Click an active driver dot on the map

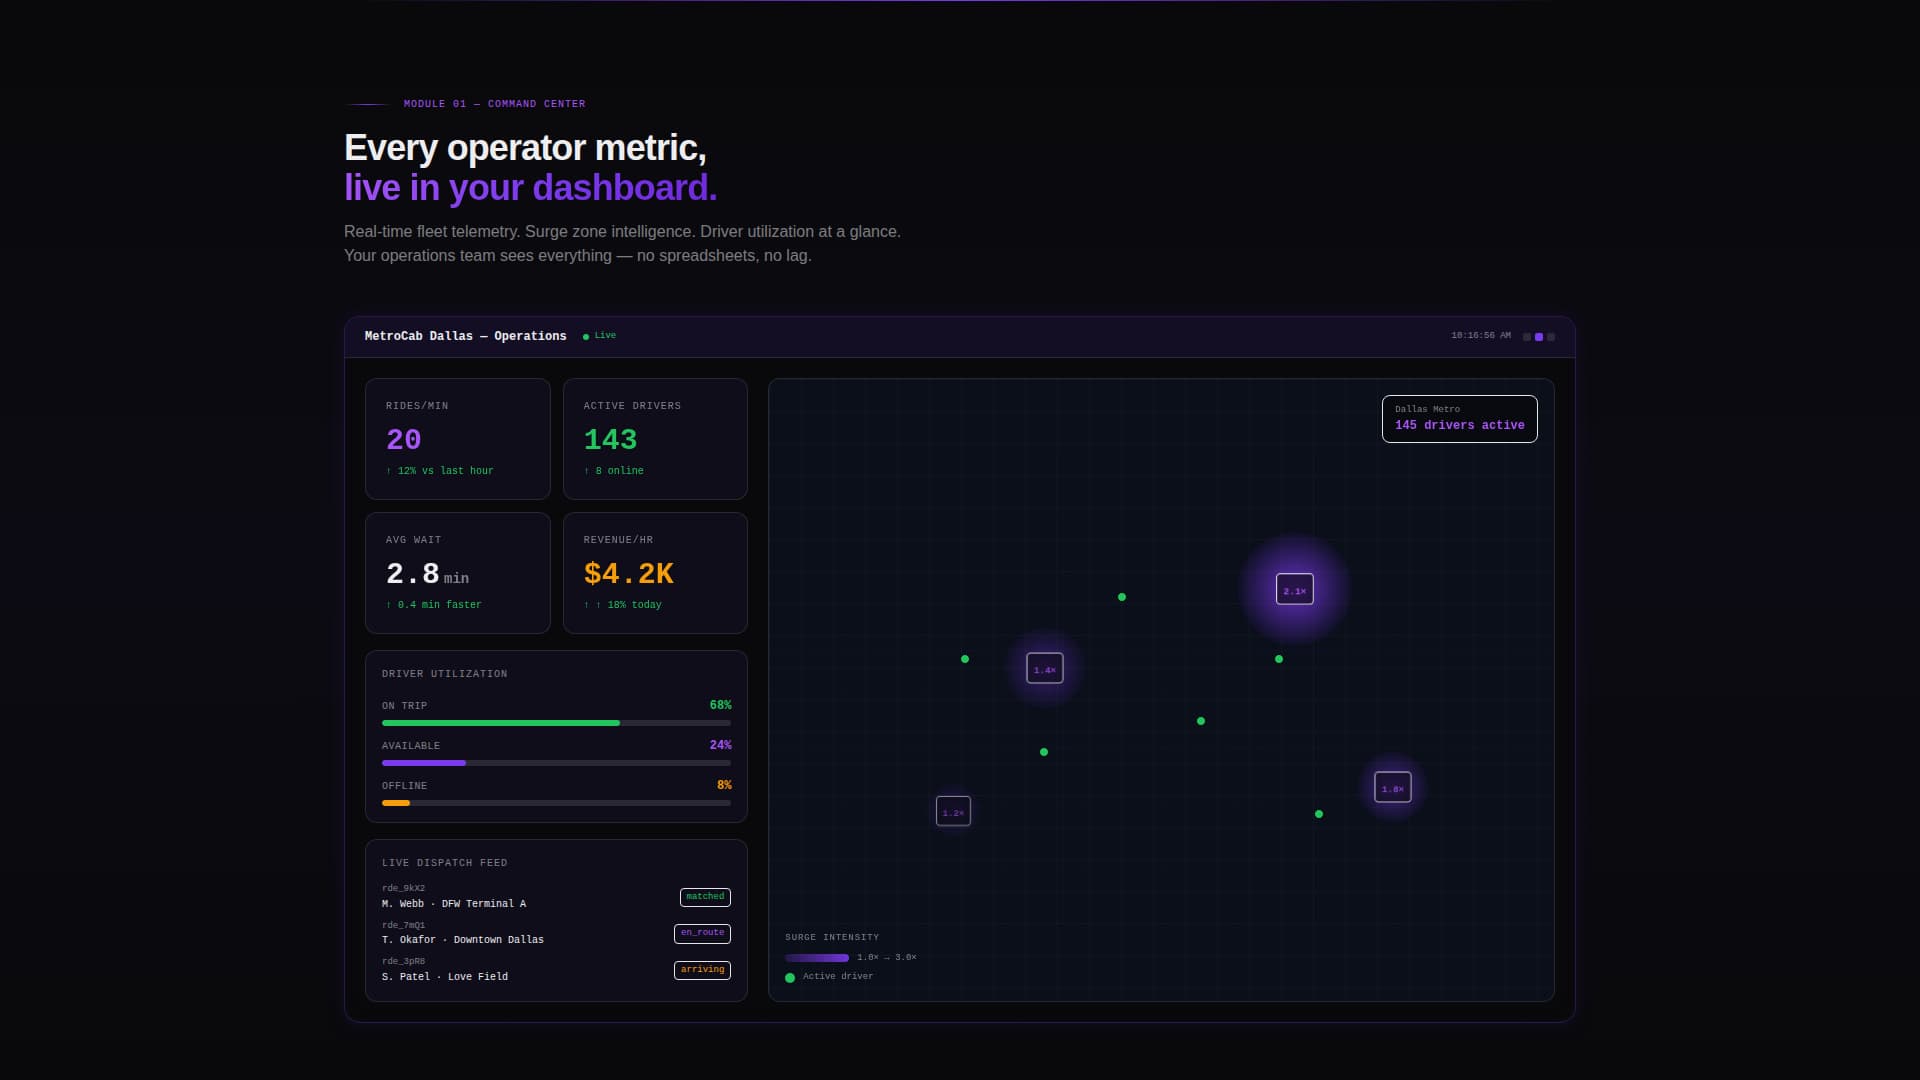point(1122,597)
